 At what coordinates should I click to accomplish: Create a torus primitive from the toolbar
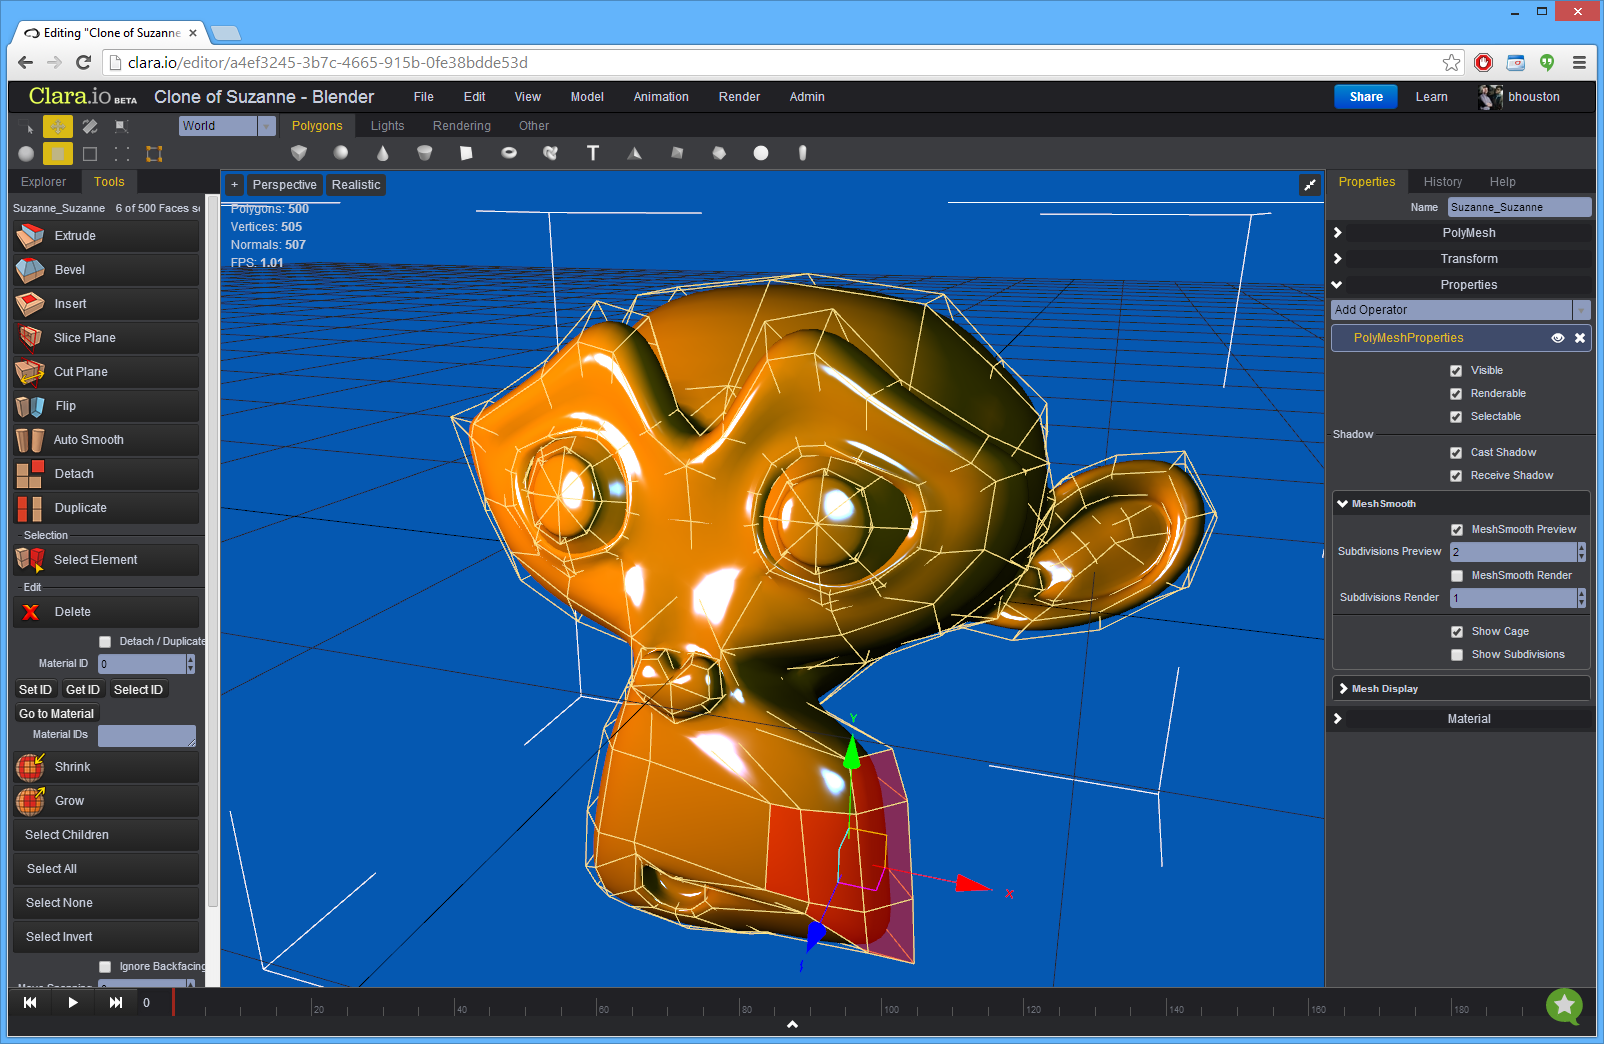(x=509, y=153)
